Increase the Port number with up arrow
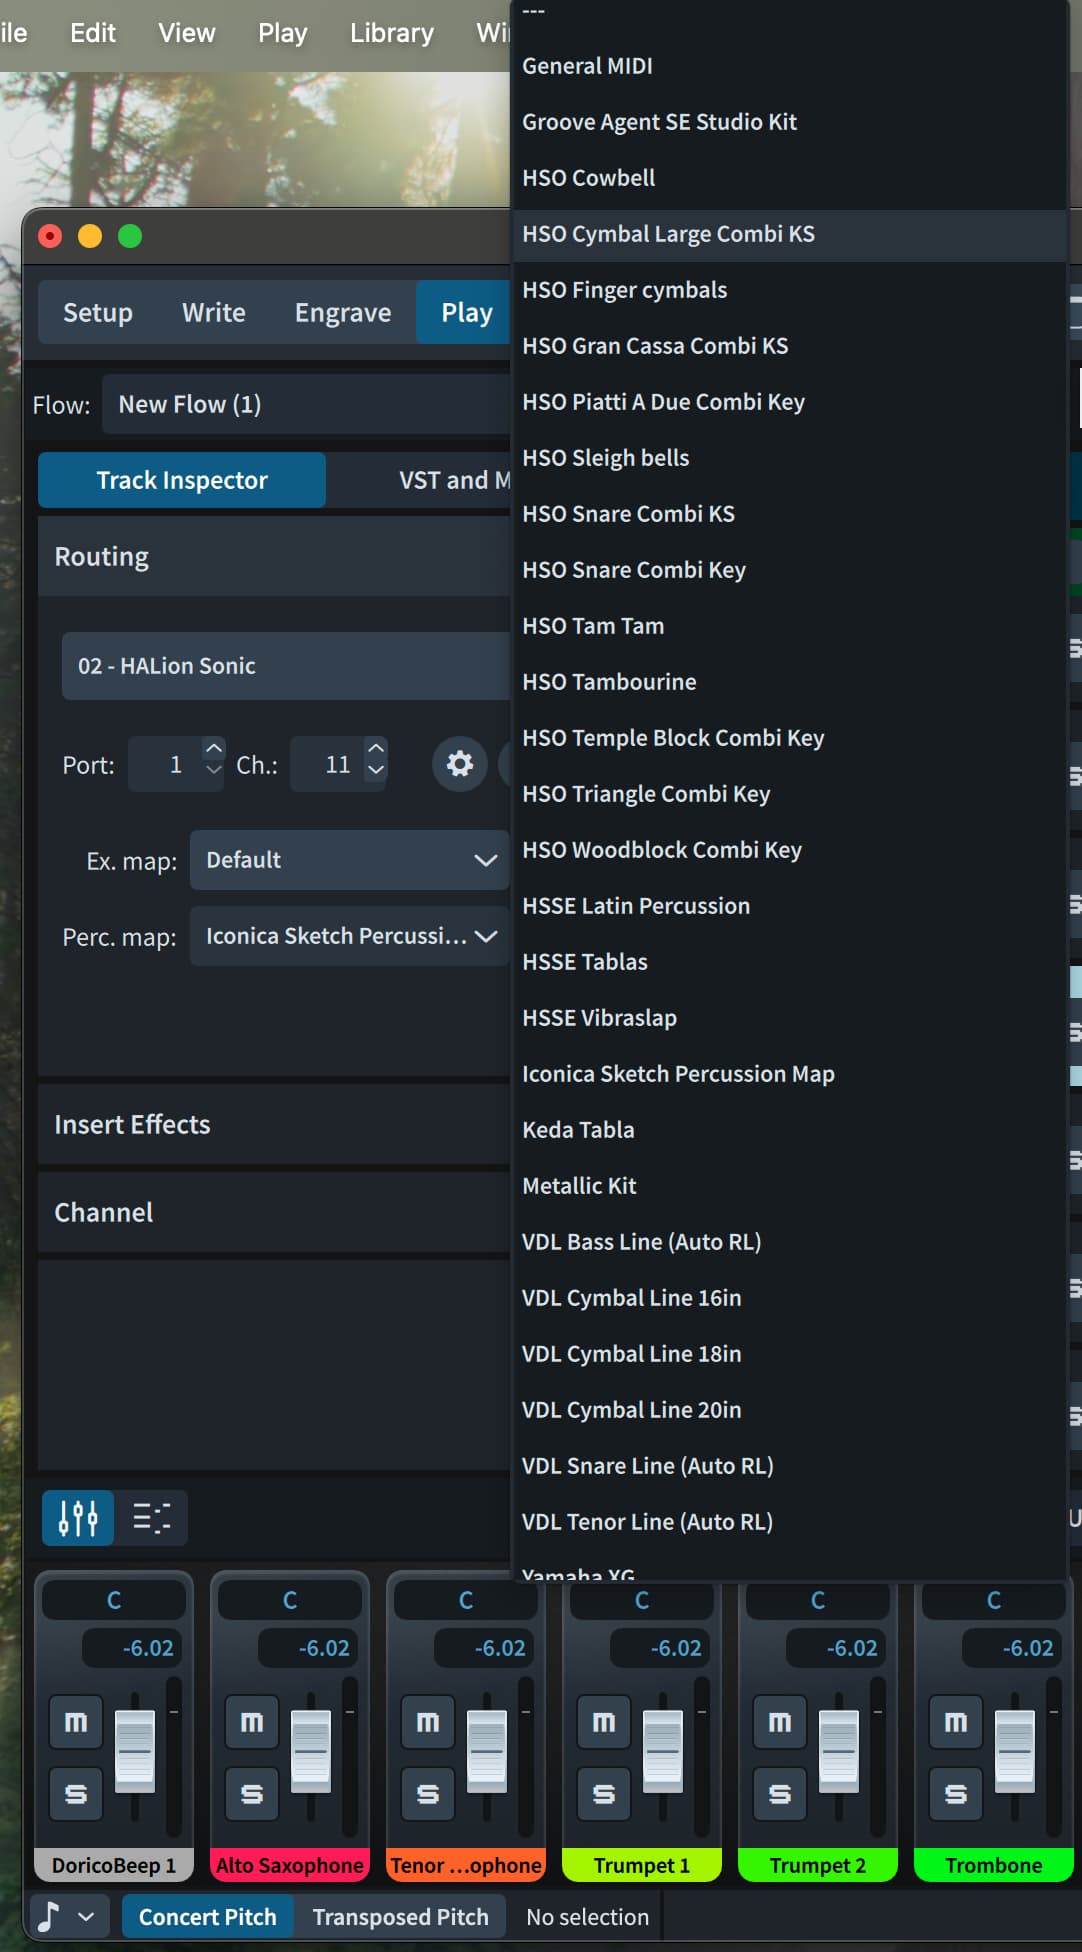The image size is (1082, 1952). pos(213,749)
